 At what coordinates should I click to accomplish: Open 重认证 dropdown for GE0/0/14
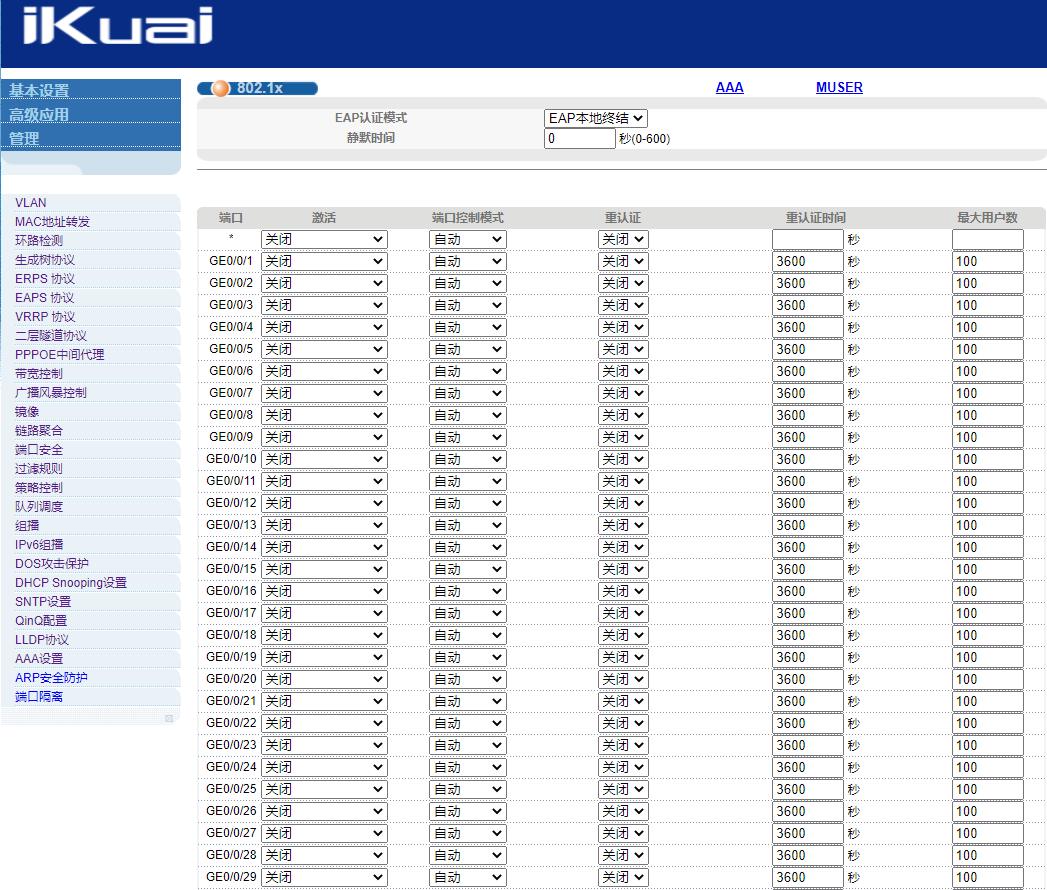click(x=623, y=547)
